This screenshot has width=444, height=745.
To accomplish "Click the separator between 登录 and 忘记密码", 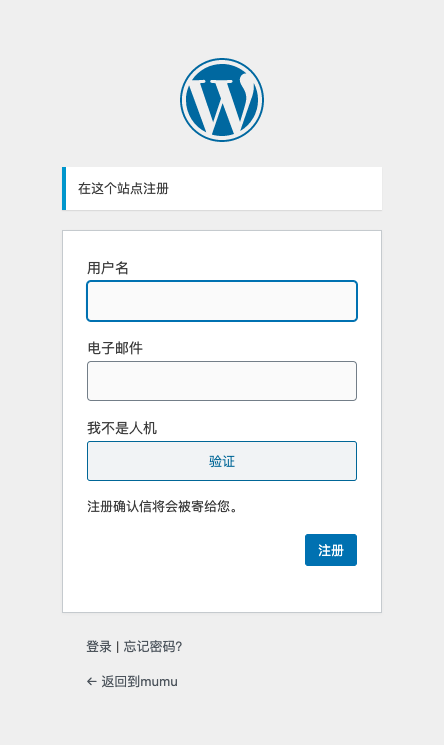I will (117, 647).
